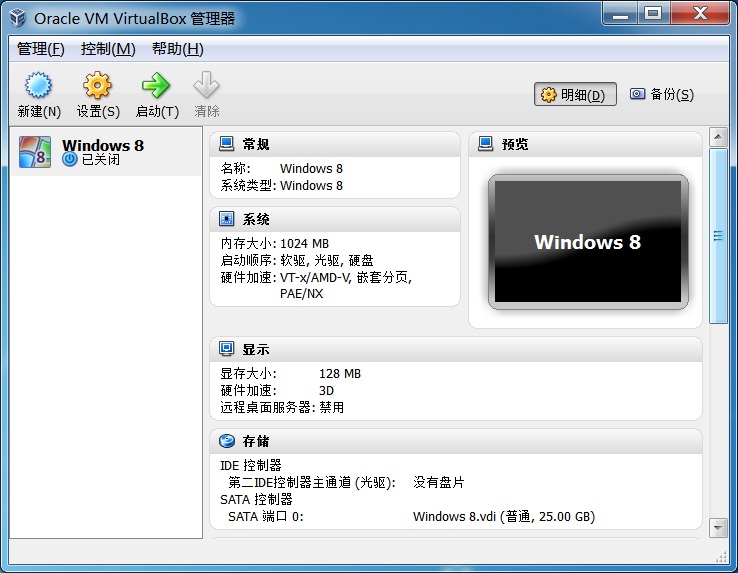Start the VM with 启动(T) arrow
This screenshot has height=573, width=738.
coord(156,85)
